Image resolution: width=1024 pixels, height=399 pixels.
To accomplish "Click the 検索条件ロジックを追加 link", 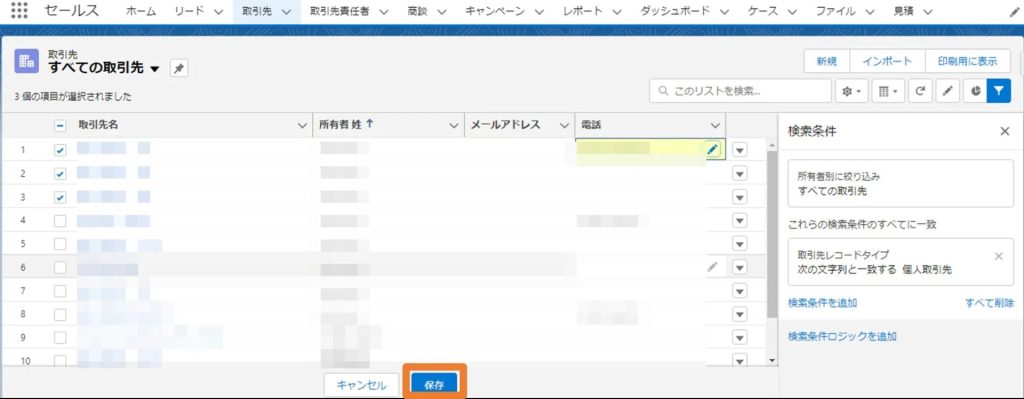I will pos(842,336).
